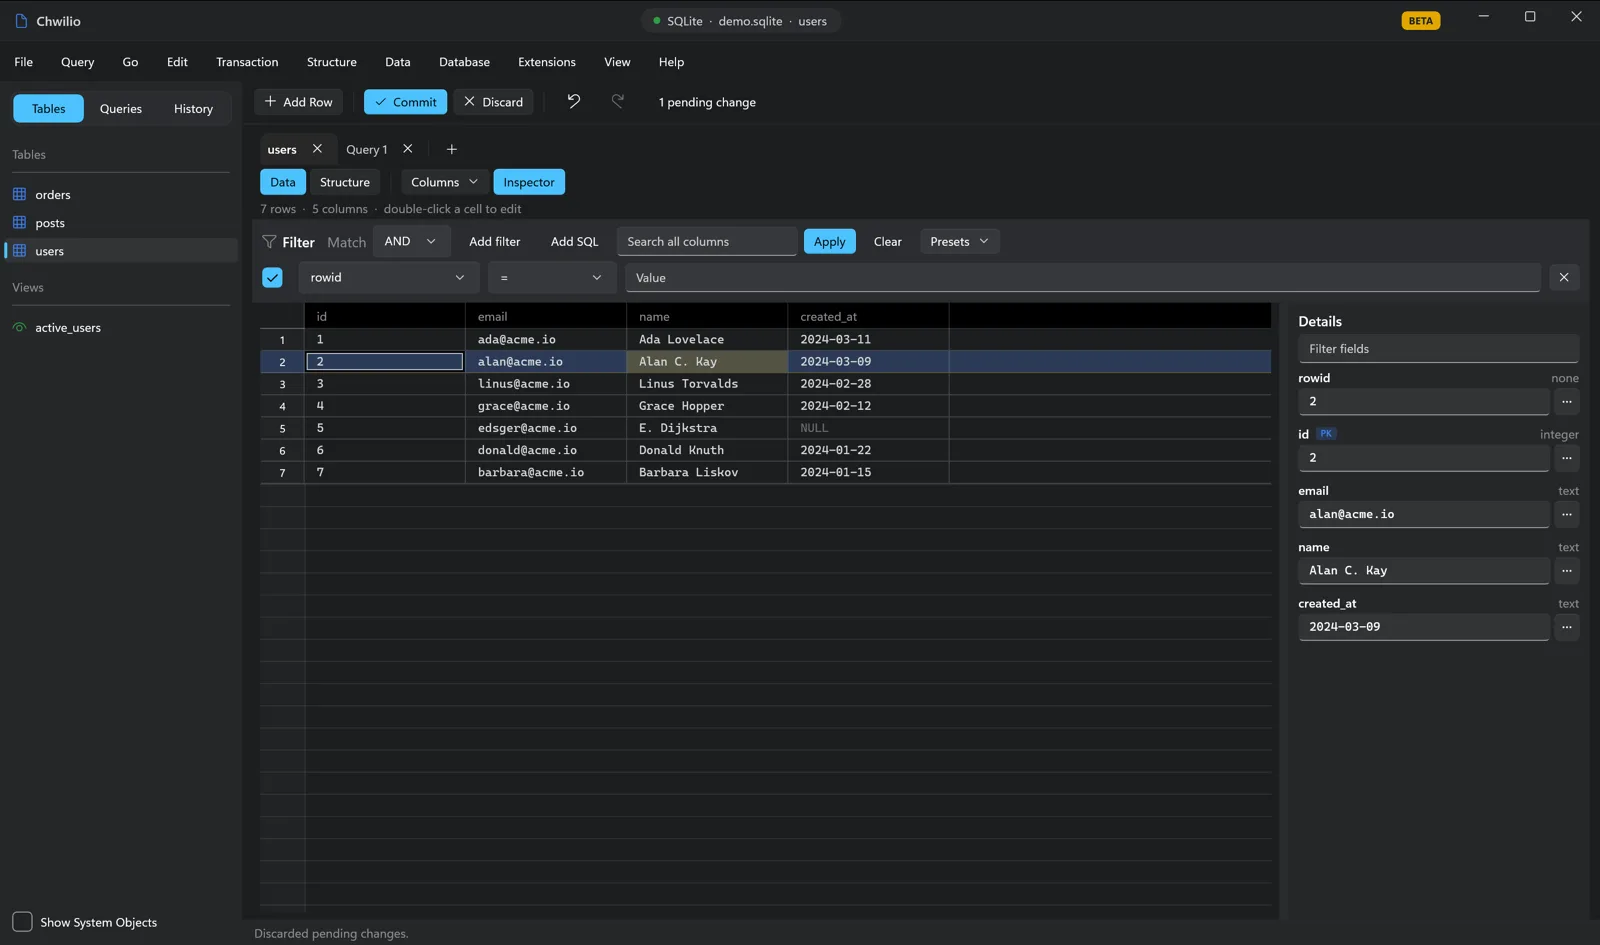This screenshot has height=945, width=1600.
Task: Click the Add filter button
Action: coord(495,241)
